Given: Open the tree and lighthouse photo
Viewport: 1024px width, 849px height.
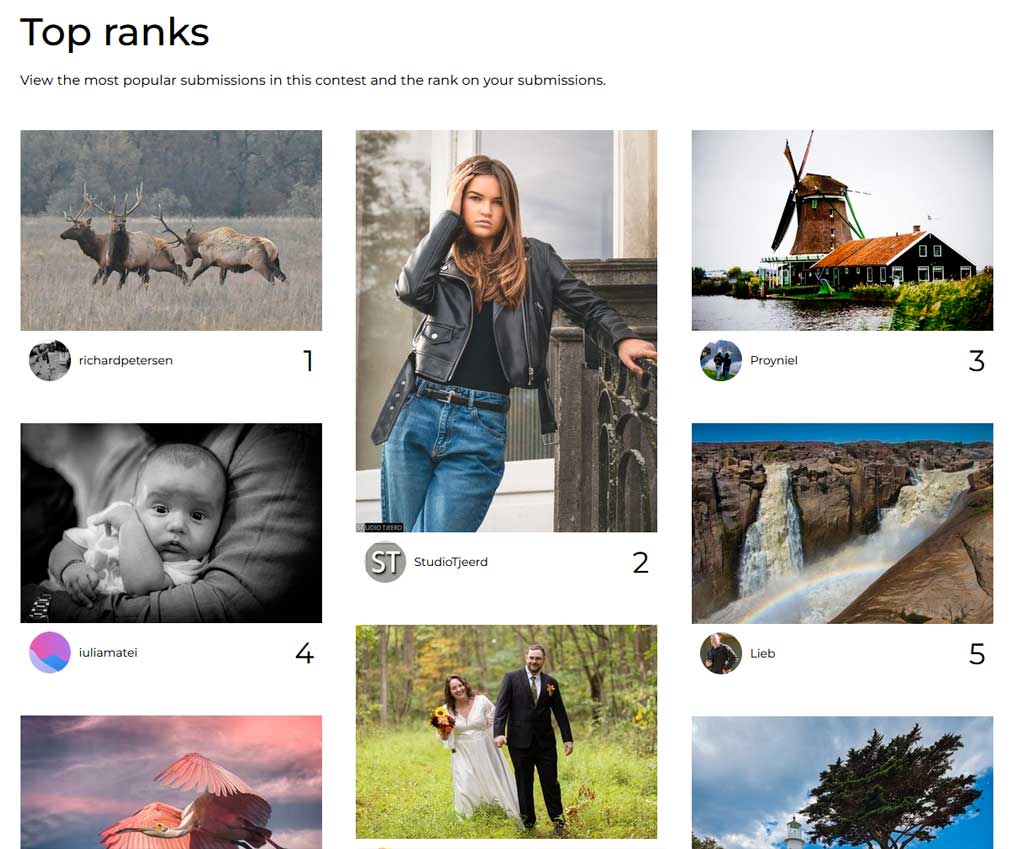Looking at the screenshot, I should coord(842,782).
